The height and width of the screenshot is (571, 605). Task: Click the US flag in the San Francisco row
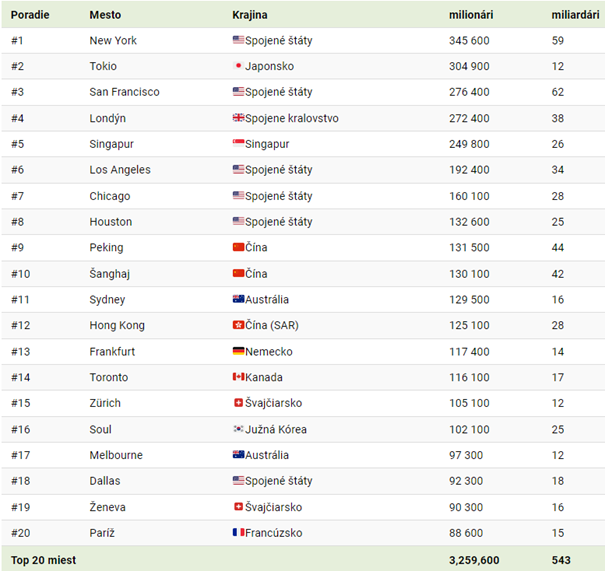(238, 91)
